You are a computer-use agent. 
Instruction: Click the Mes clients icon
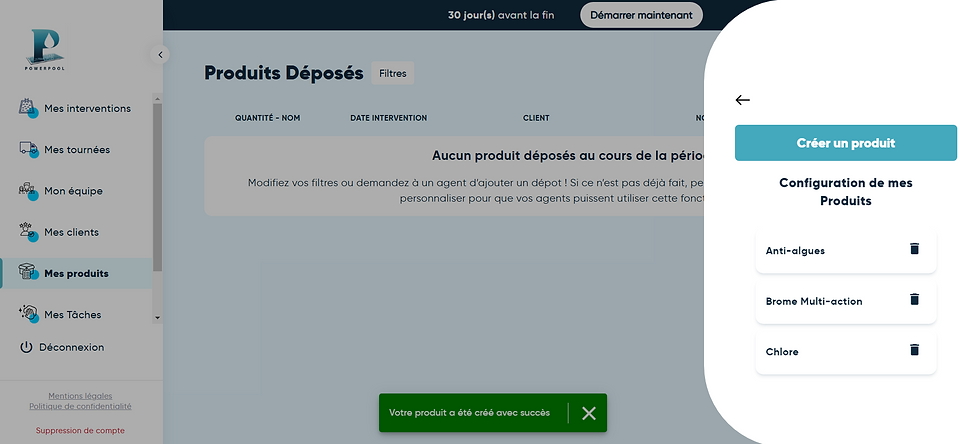click(28, 231)
